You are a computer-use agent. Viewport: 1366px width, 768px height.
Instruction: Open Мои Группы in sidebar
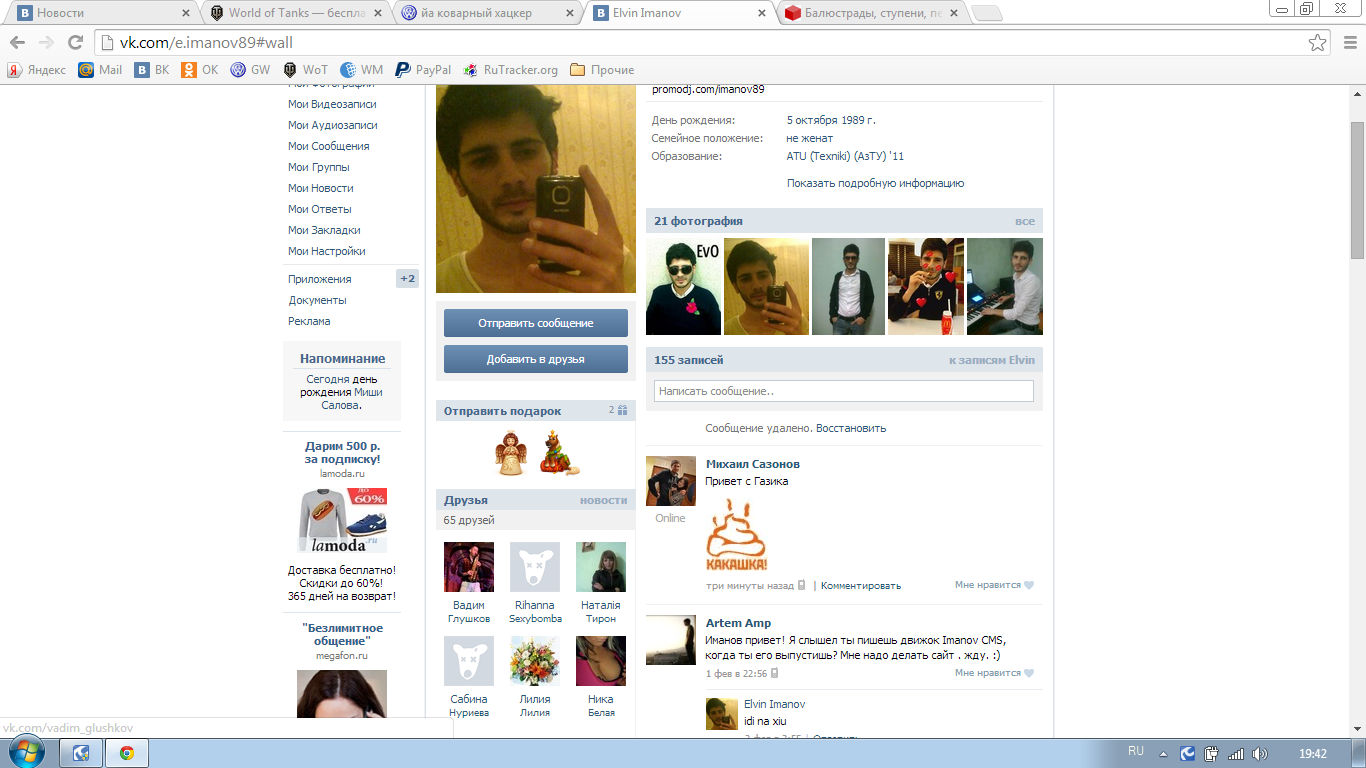pos(319,167)
